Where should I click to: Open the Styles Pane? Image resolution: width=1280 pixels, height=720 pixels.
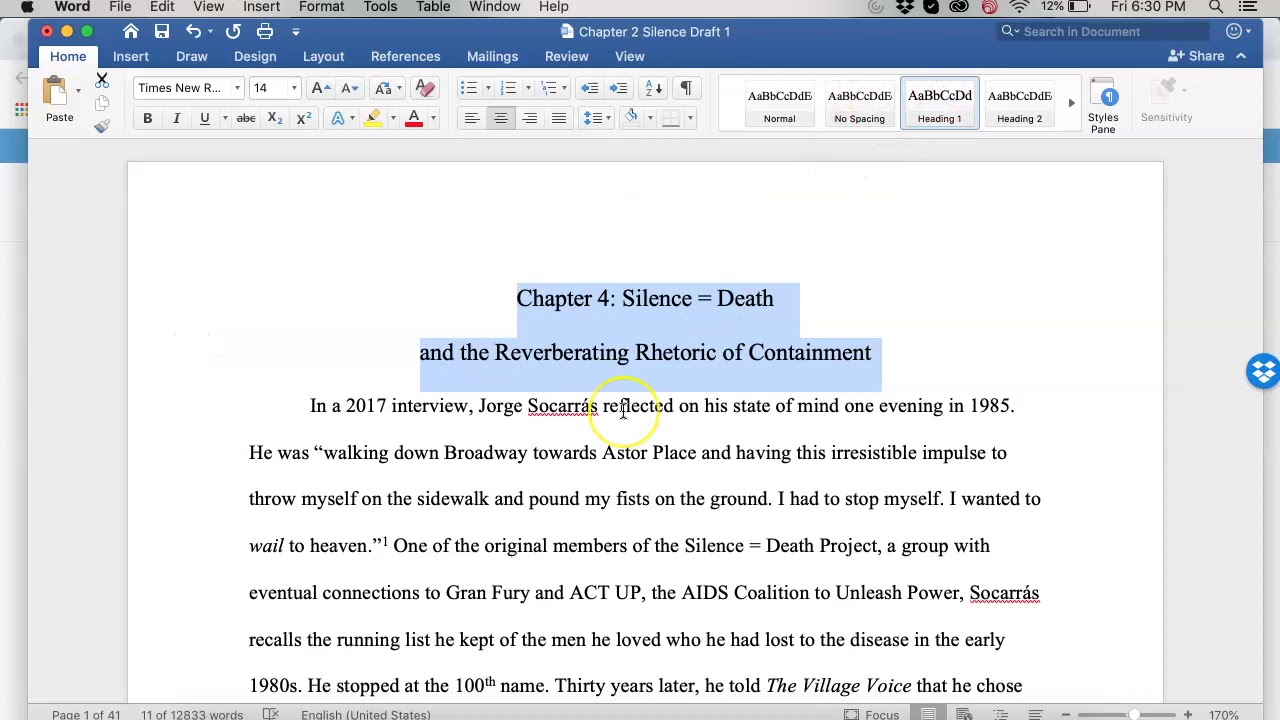click(1103, 107)
